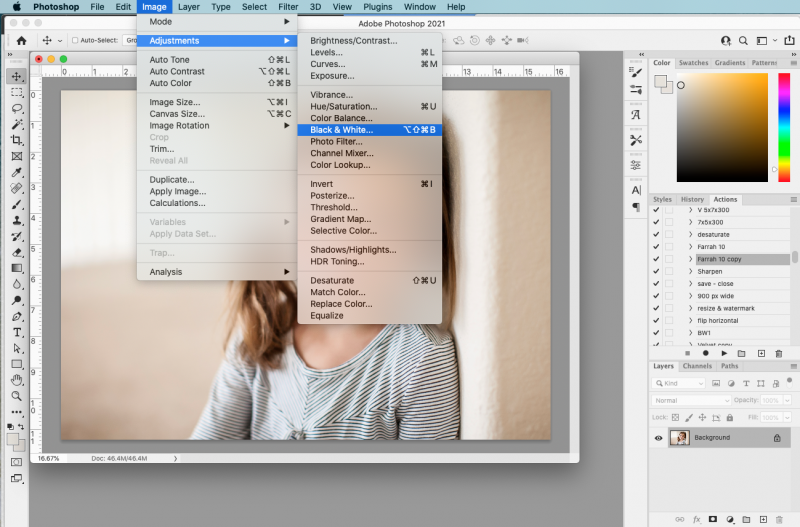Select the Rectangular Marquee tool
This screenshot has width=800, height=527.
click(x=17, y=92)
